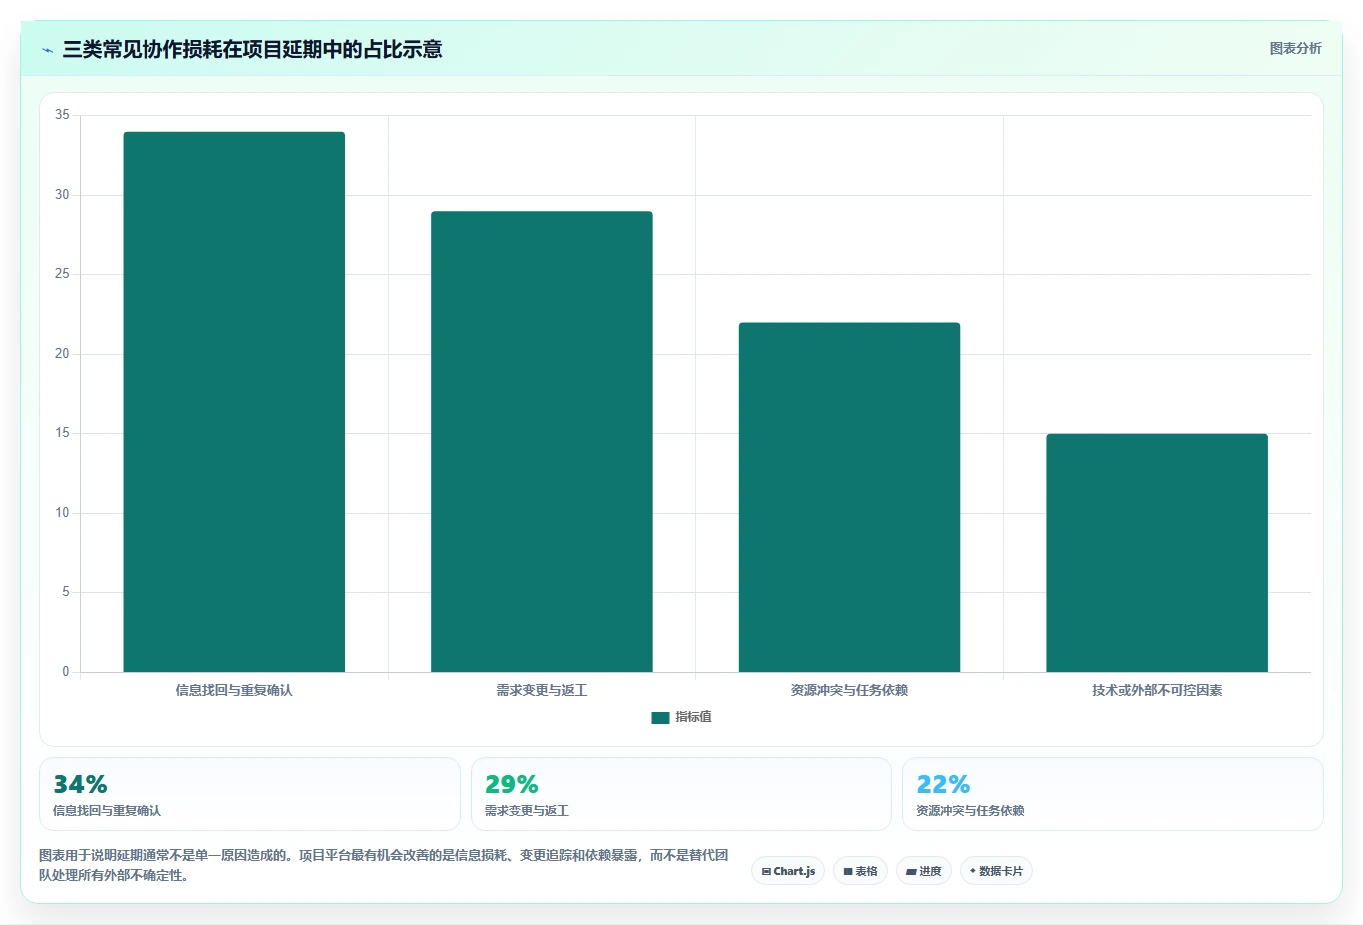Select the 资源冲突与任务依赖 bar in chart
This screenshot has height=925, width=1363.
click(849, 497)
